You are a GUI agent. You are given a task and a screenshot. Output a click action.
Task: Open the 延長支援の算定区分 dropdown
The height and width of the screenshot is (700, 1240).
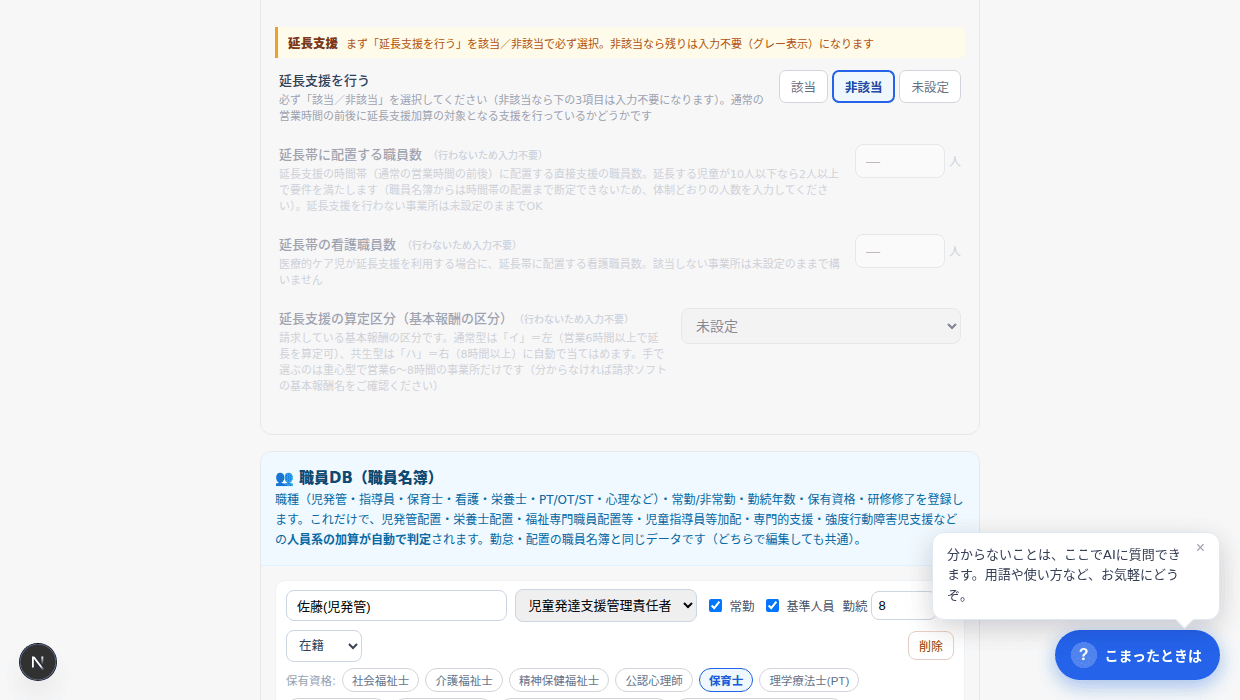[821, 326]
